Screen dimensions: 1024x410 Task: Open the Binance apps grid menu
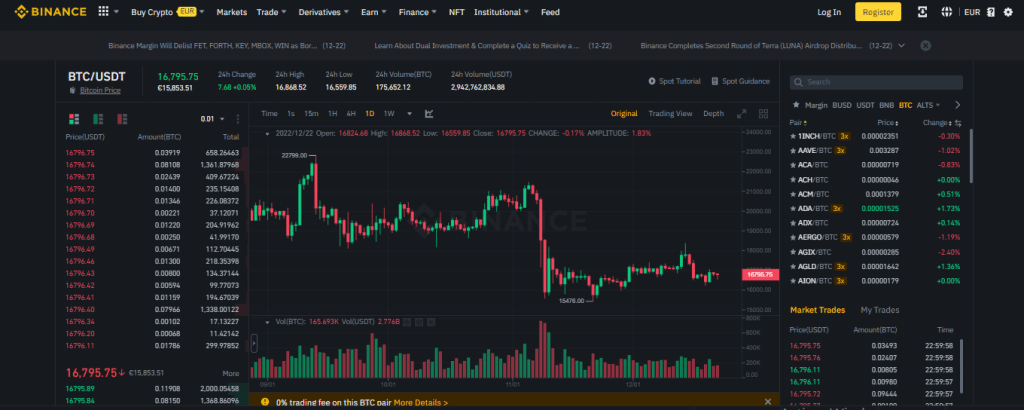click(105, 12)
